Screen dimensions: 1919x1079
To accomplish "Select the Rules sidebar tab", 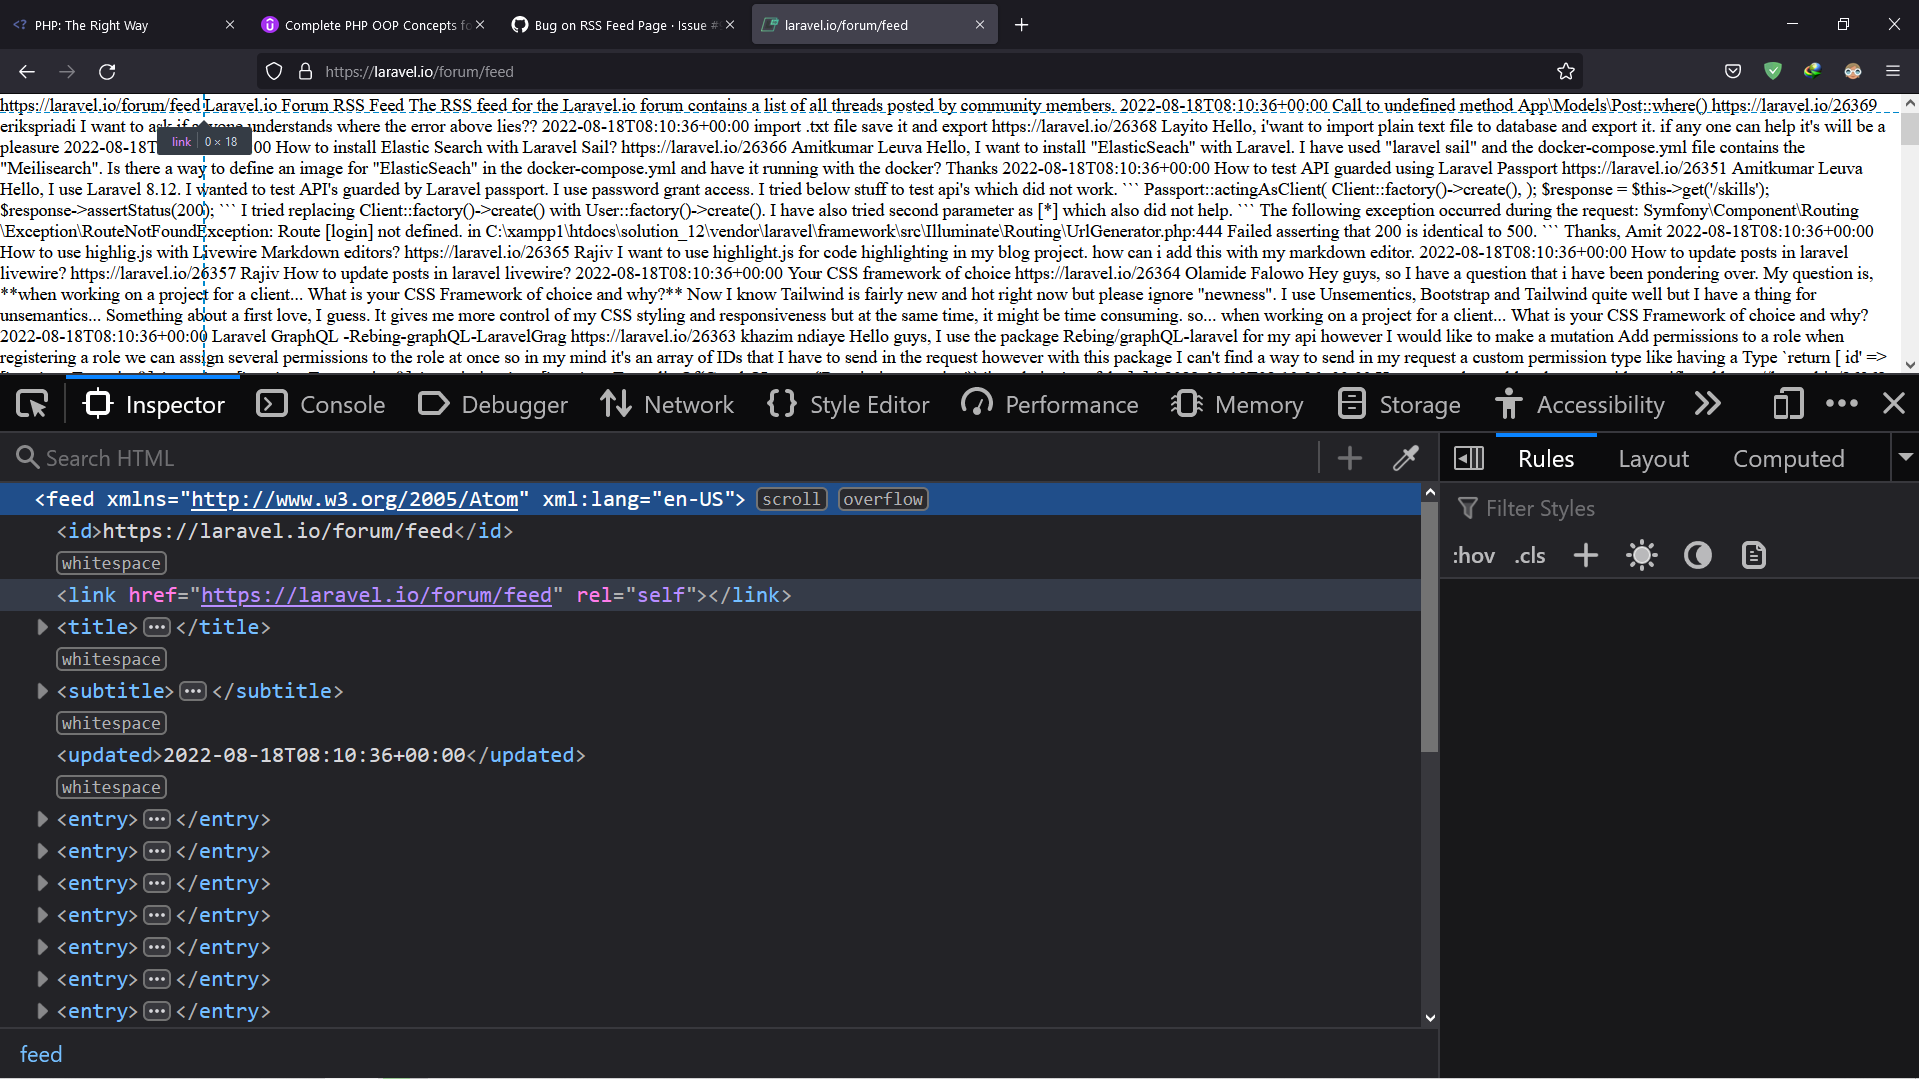I will tap(1546, 458).
